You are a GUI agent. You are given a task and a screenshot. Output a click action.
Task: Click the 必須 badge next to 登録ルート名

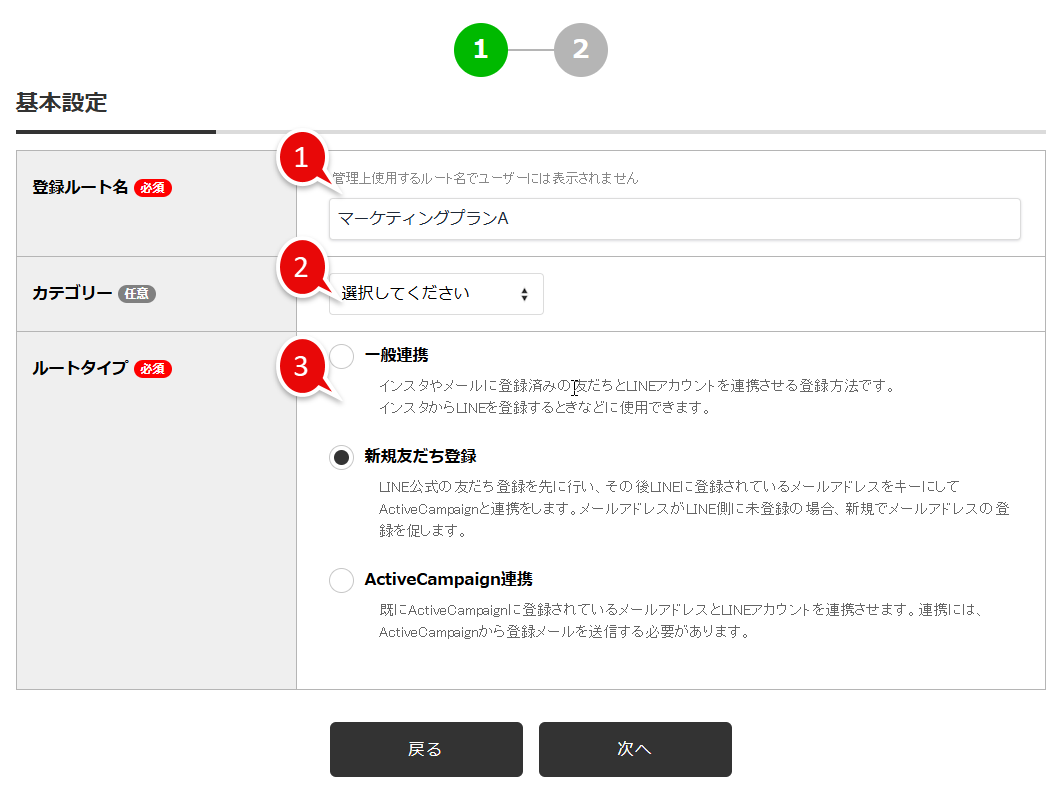tap(152, 188)
